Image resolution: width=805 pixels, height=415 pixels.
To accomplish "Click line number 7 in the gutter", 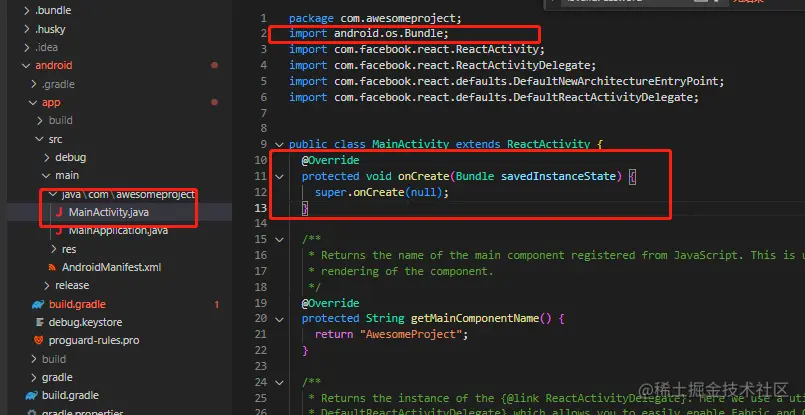I will point(264,113).
